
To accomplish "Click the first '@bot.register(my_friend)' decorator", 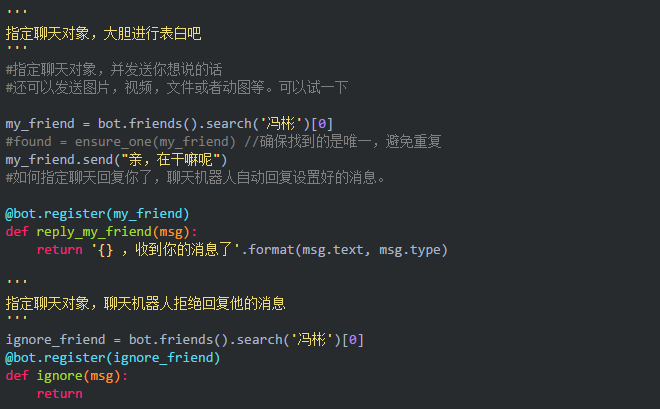I will point(97,214).
